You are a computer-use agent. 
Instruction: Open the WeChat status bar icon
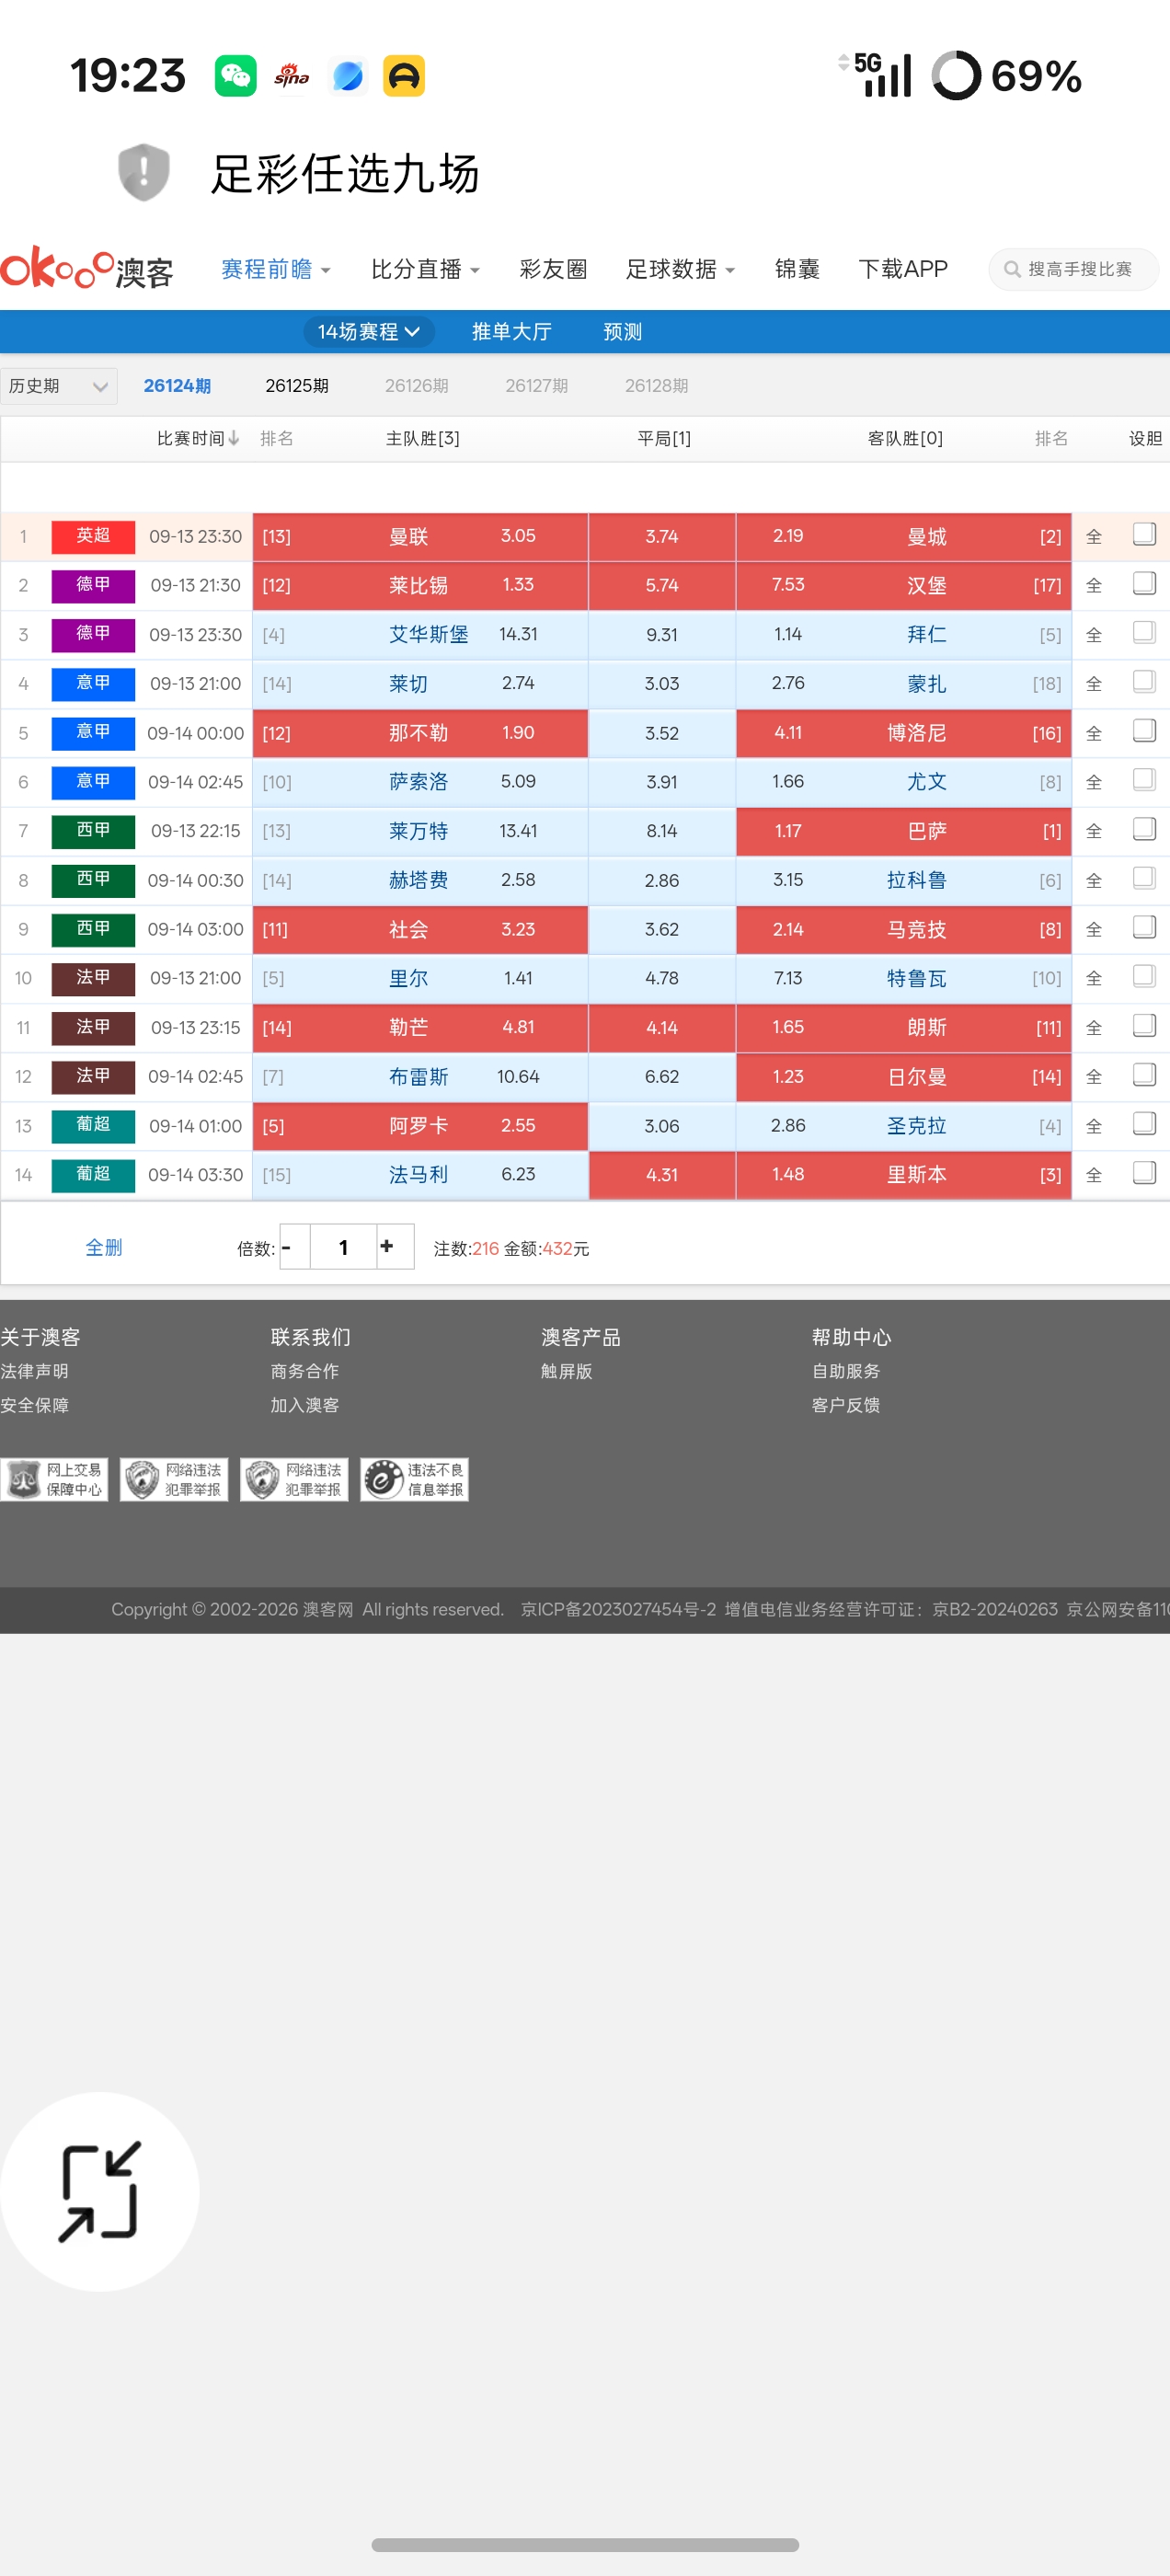click(x=236, y=76)
